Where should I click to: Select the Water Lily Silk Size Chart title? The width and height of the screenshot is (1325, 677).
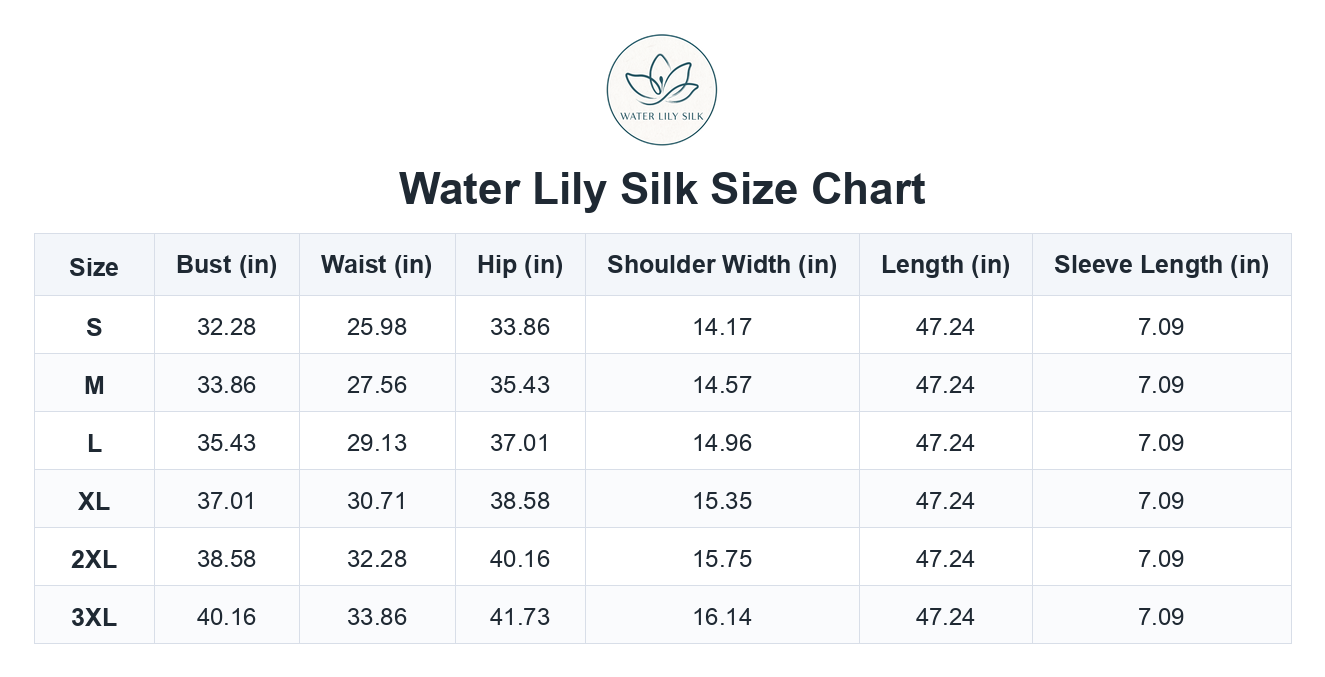click(662, 189)
